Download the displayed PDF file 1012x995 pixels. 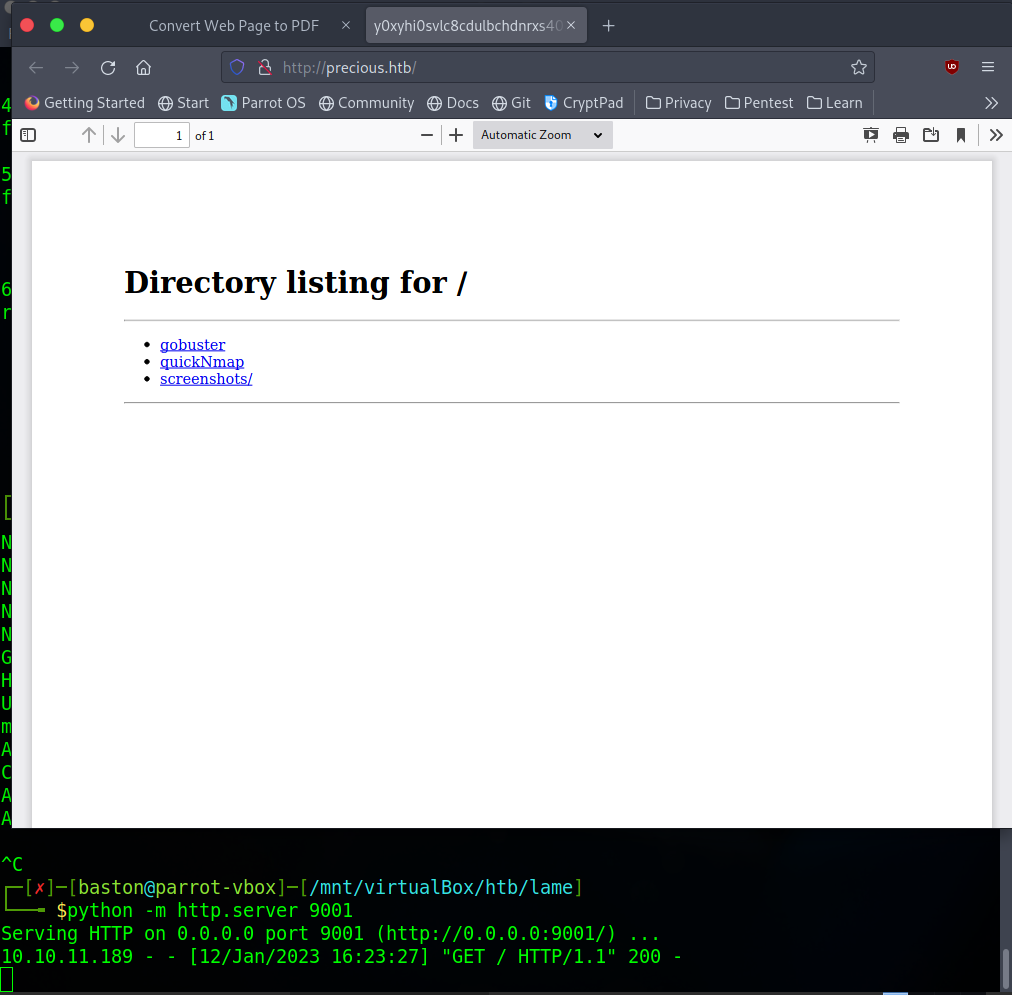(x=931, y=134)
